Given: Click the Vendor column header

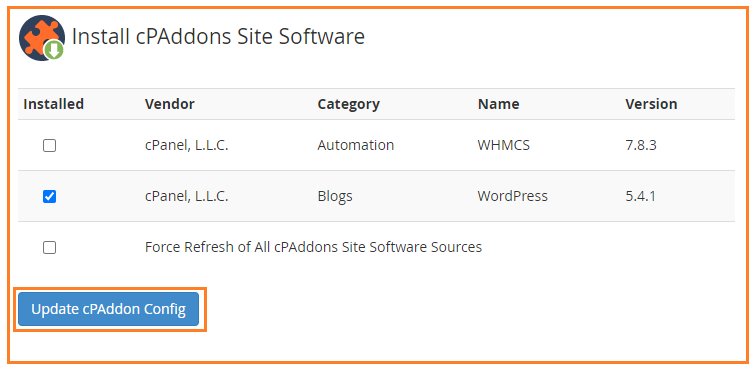Looking at the screenshot, I should tap(170, 104).
